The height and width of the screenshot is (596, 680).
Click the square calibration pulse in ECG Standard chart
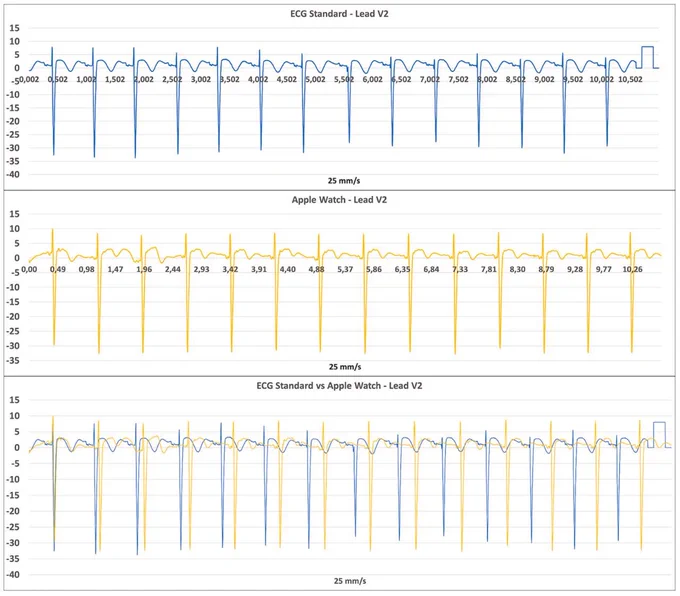tap(647, 57)
